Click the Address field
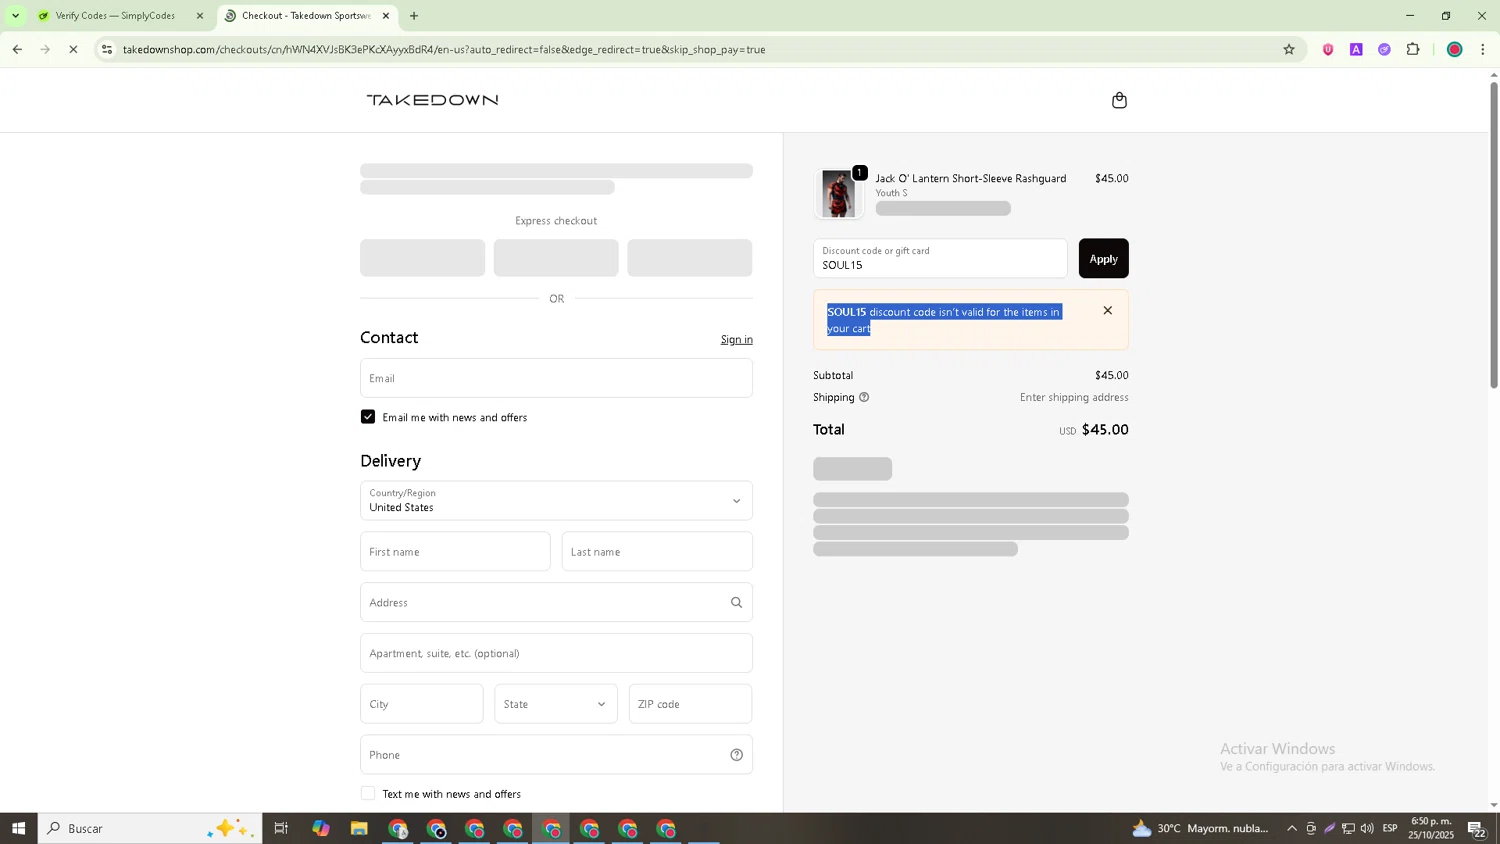1500x844 pixels. click(x=556, y=602)
